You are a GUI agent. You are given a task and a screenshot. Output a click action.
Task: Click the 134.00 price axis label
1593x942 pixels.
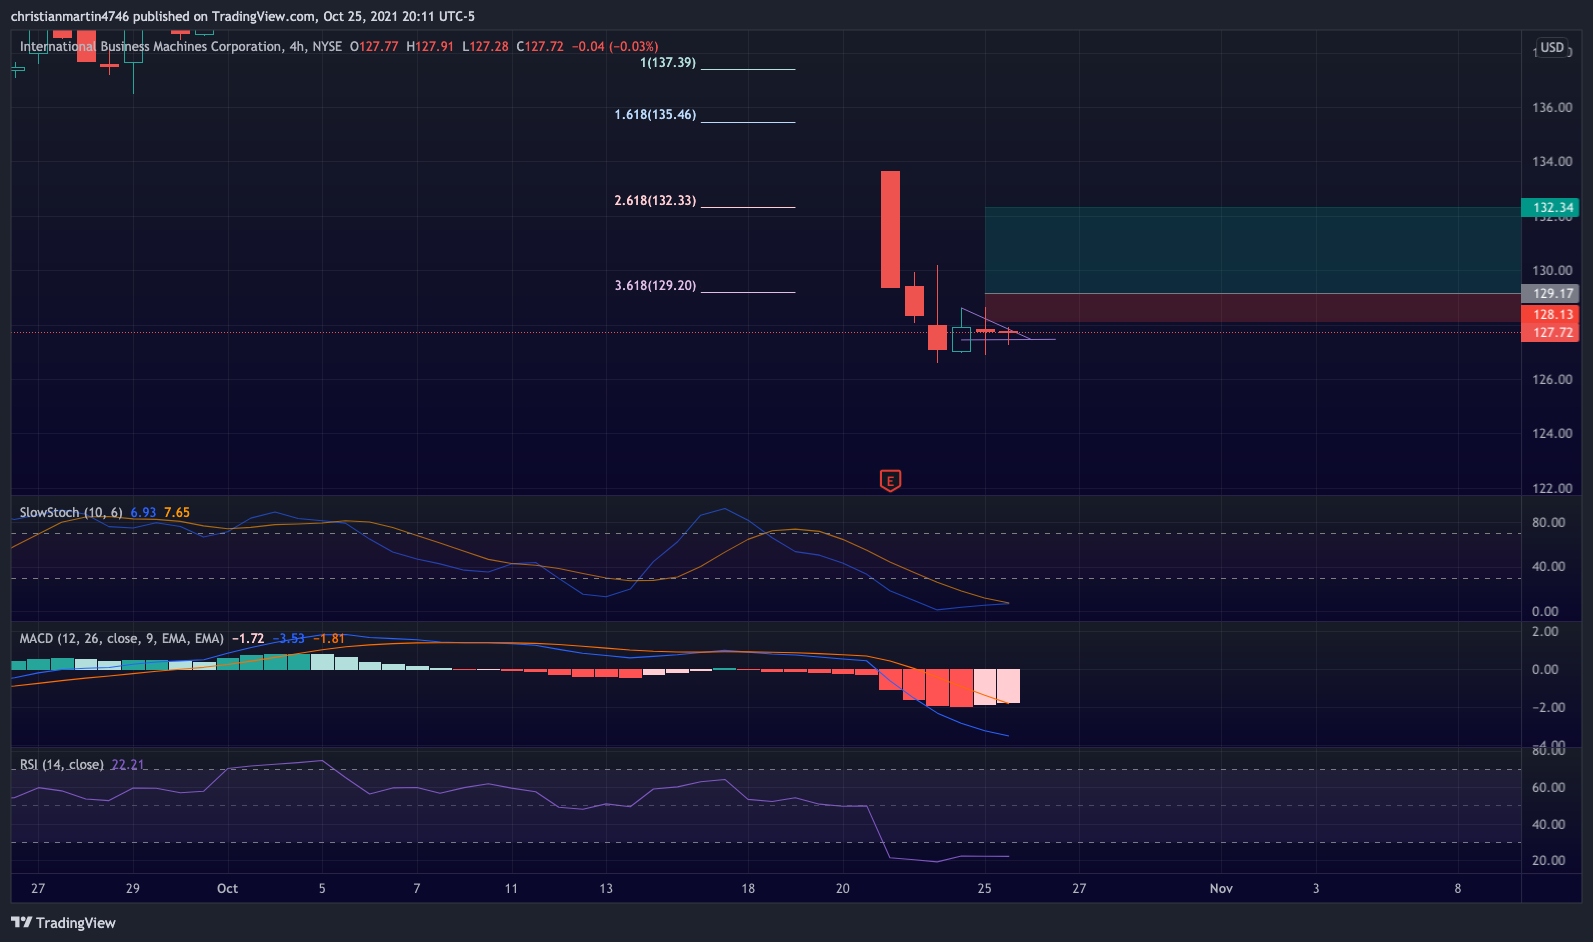coord(1552,161)
